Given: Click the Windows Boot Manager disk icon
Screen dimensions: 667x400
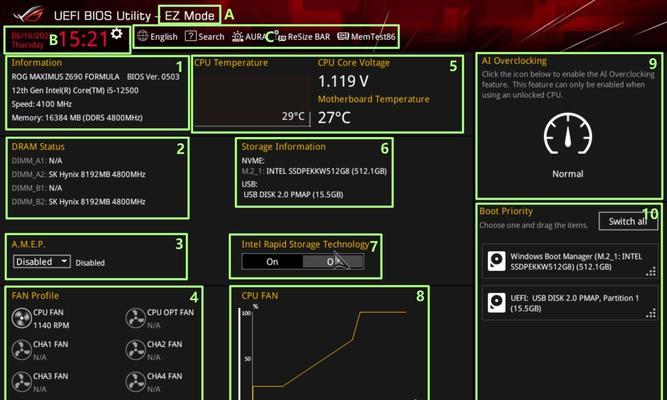Looking at the screenshot, I should click(496, 261).
